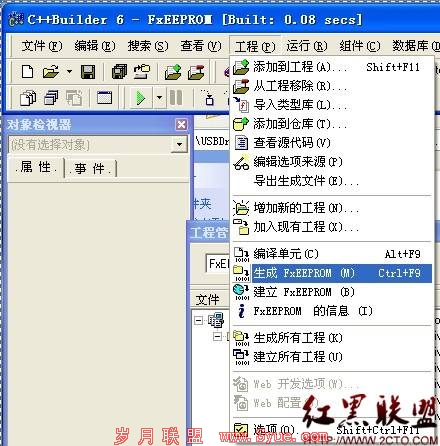
Task: Close the 对象检视器 panel
Action: click(181, 125)
